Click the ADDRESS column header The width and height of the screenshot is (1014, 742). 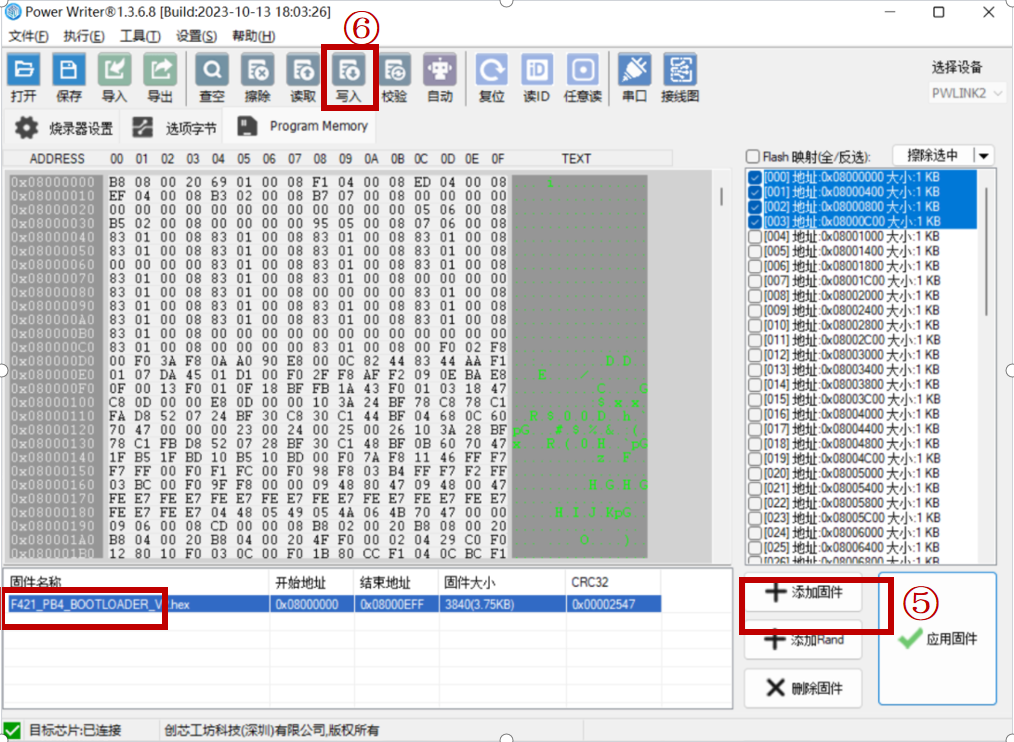click(57, 158)
